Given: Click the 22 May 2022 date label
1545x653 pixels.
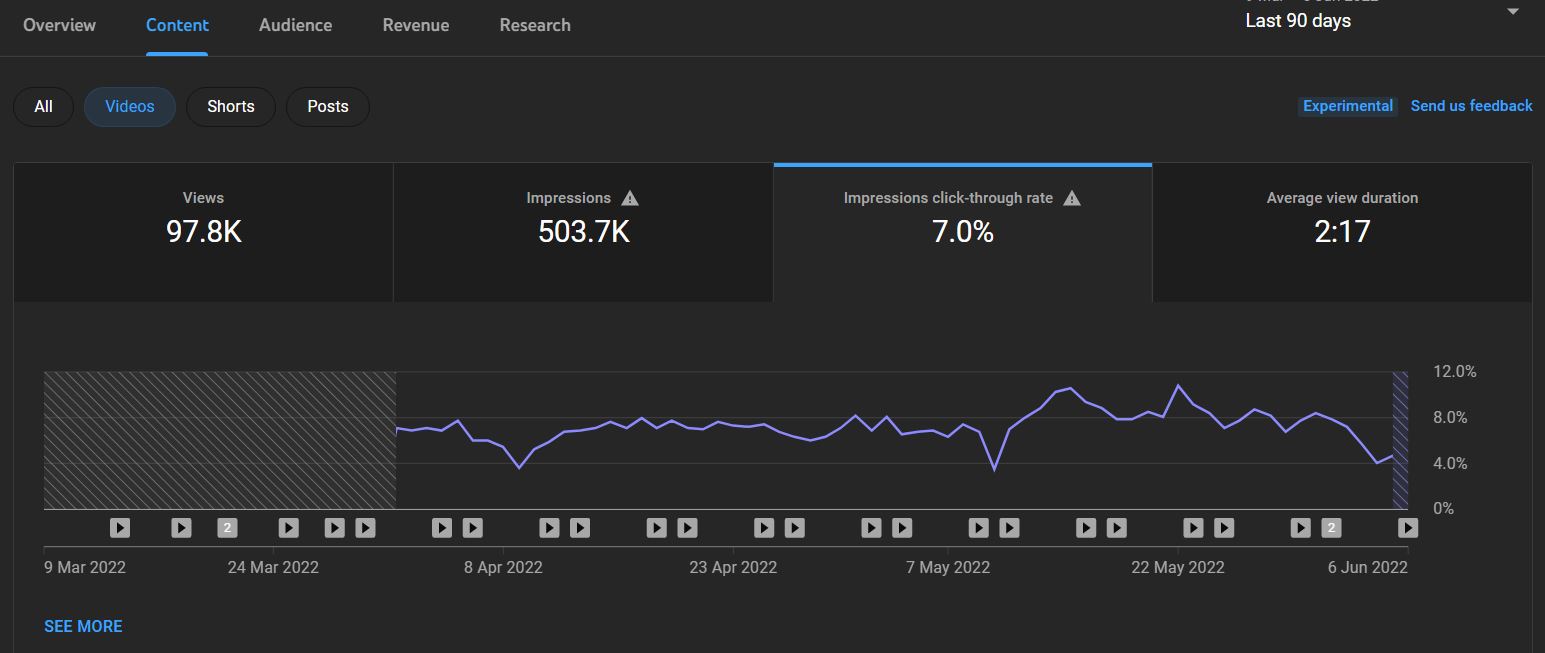Looking at the screenshot, I should (1178, 567).
